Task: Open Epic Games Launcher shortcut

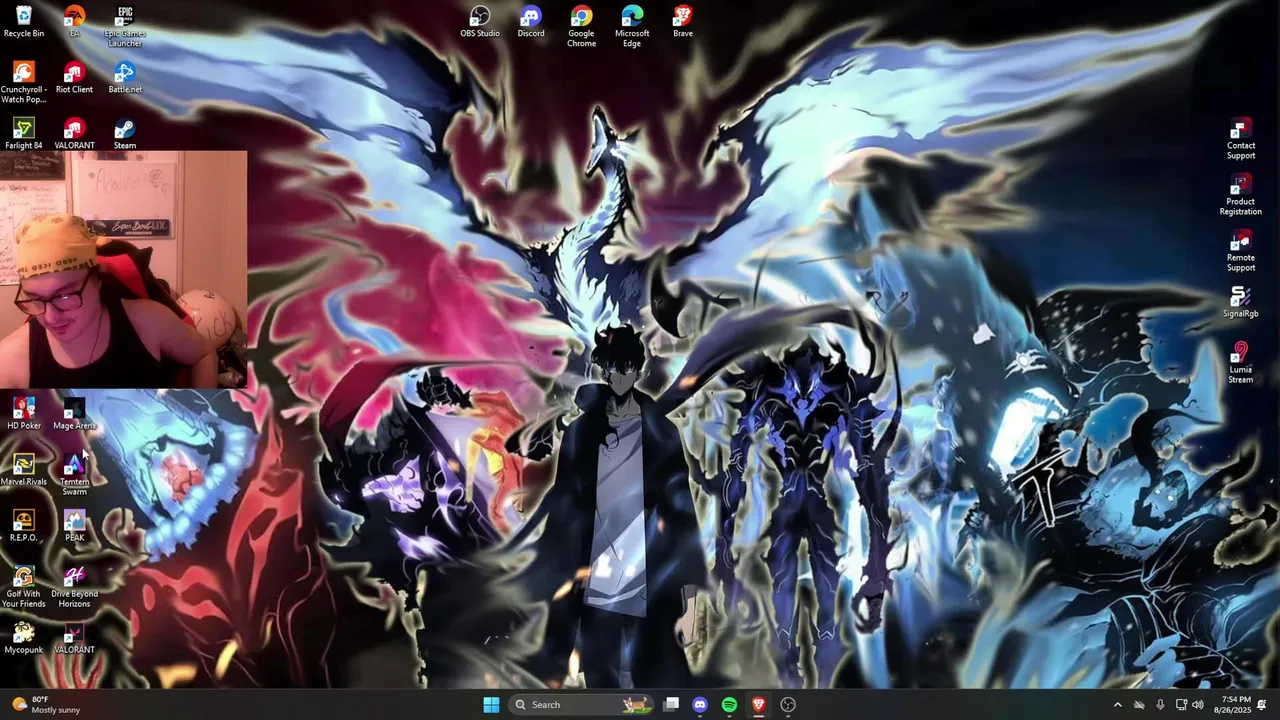Action: point(125,26)
